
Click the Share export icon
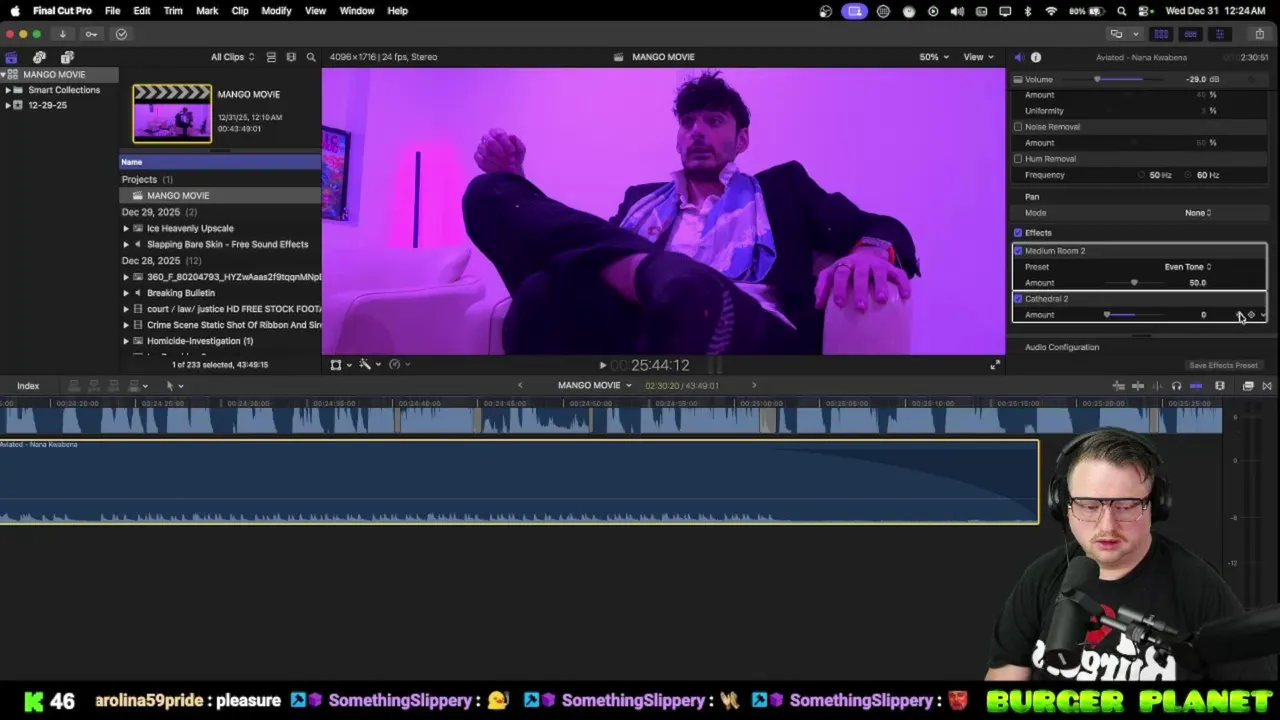[1259, 34]
